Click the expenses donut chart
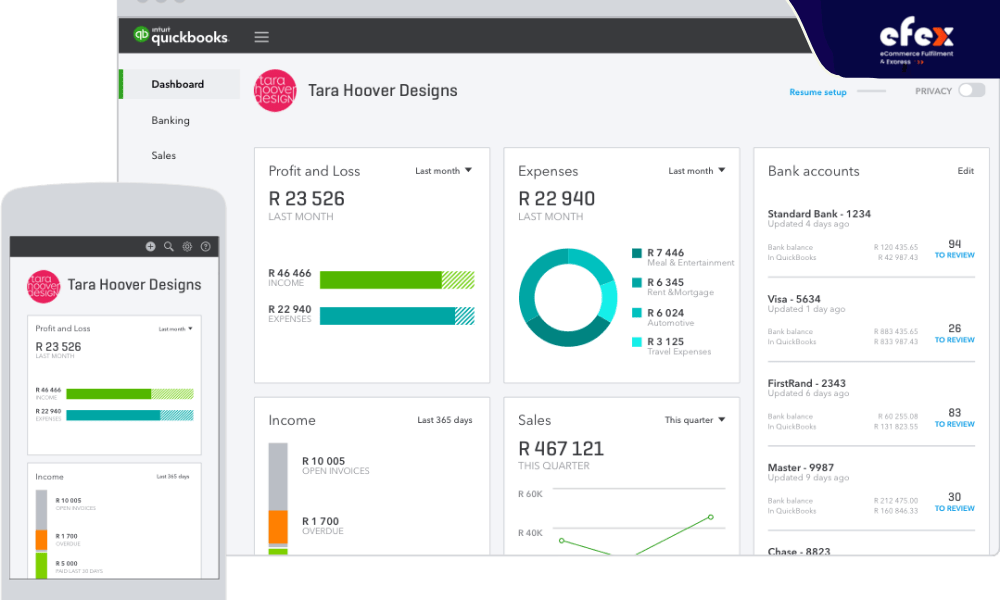 pos(568,298)
